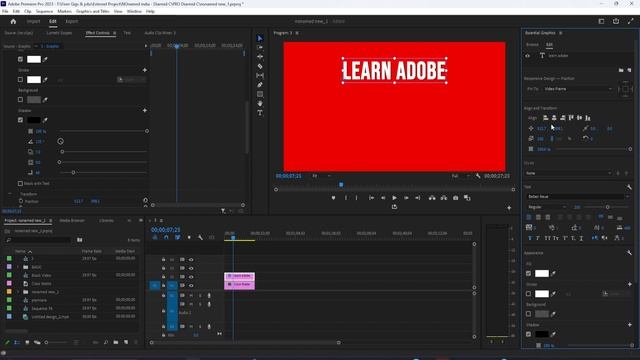Click New Item icon in Project panel

126,342
